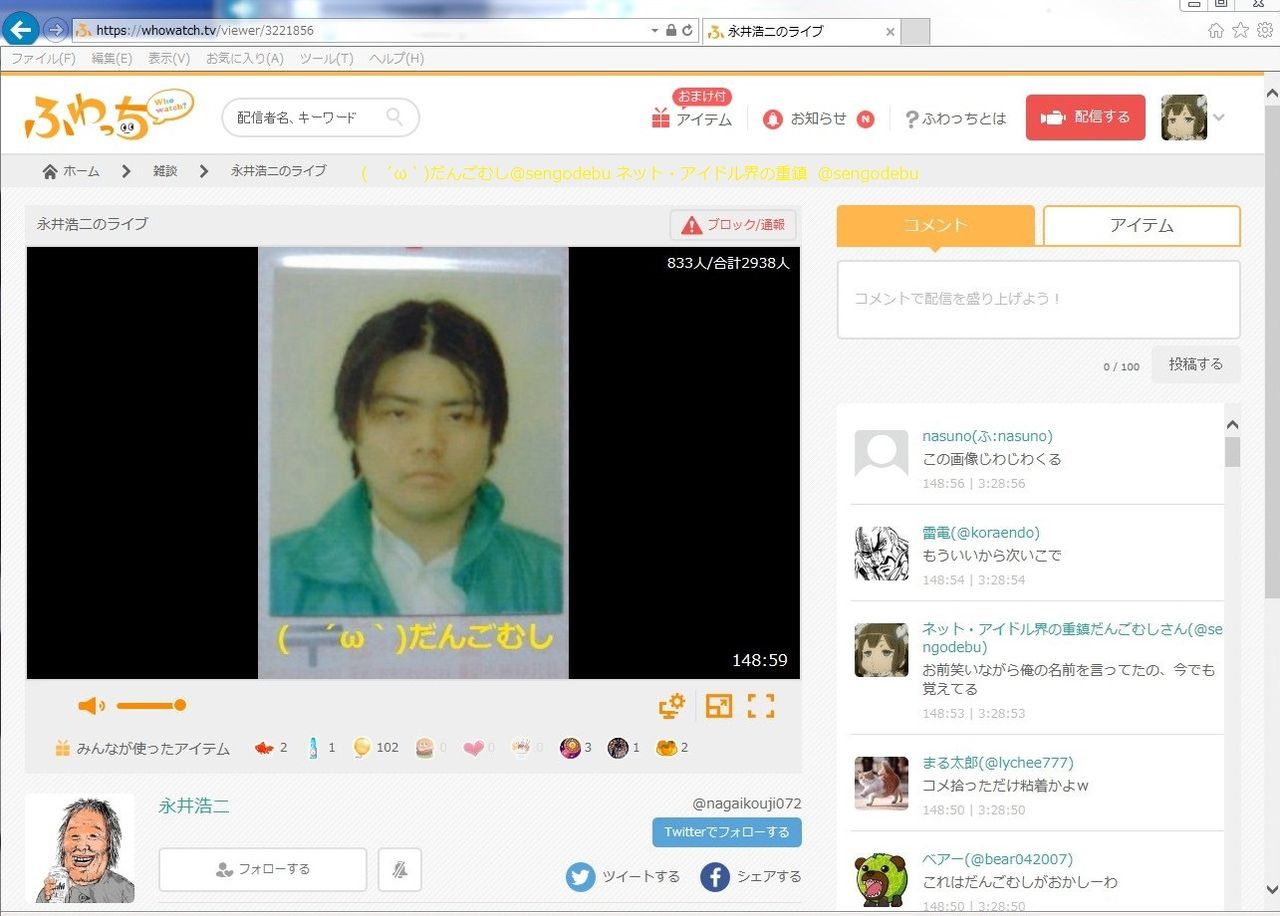Enter fullscreen mode on the video player
The width and height of the screenshot is (1280, 916).
click(x=761, y=706)
